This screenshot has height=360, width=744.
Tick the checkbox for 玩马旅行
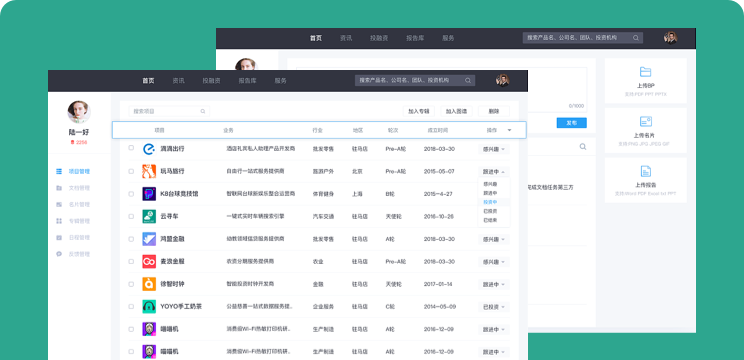(x=131, y=171)
